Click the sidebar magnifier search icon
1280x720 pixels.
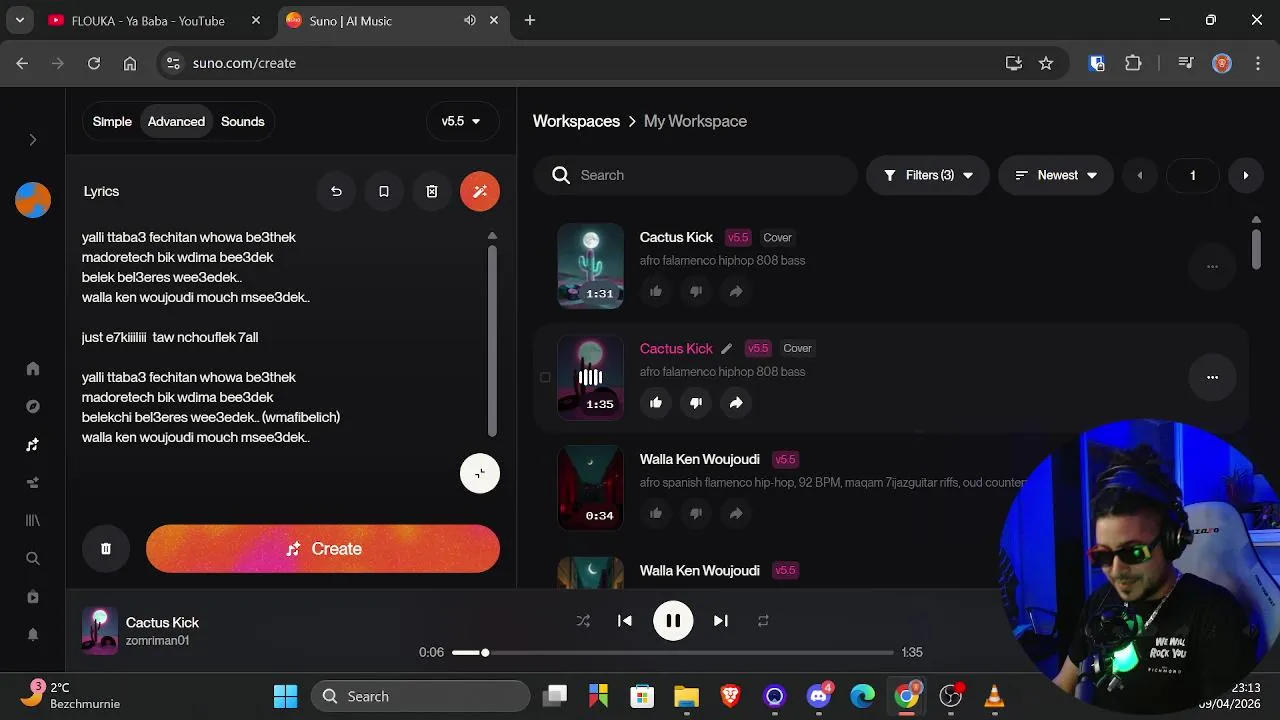(33, 559)
